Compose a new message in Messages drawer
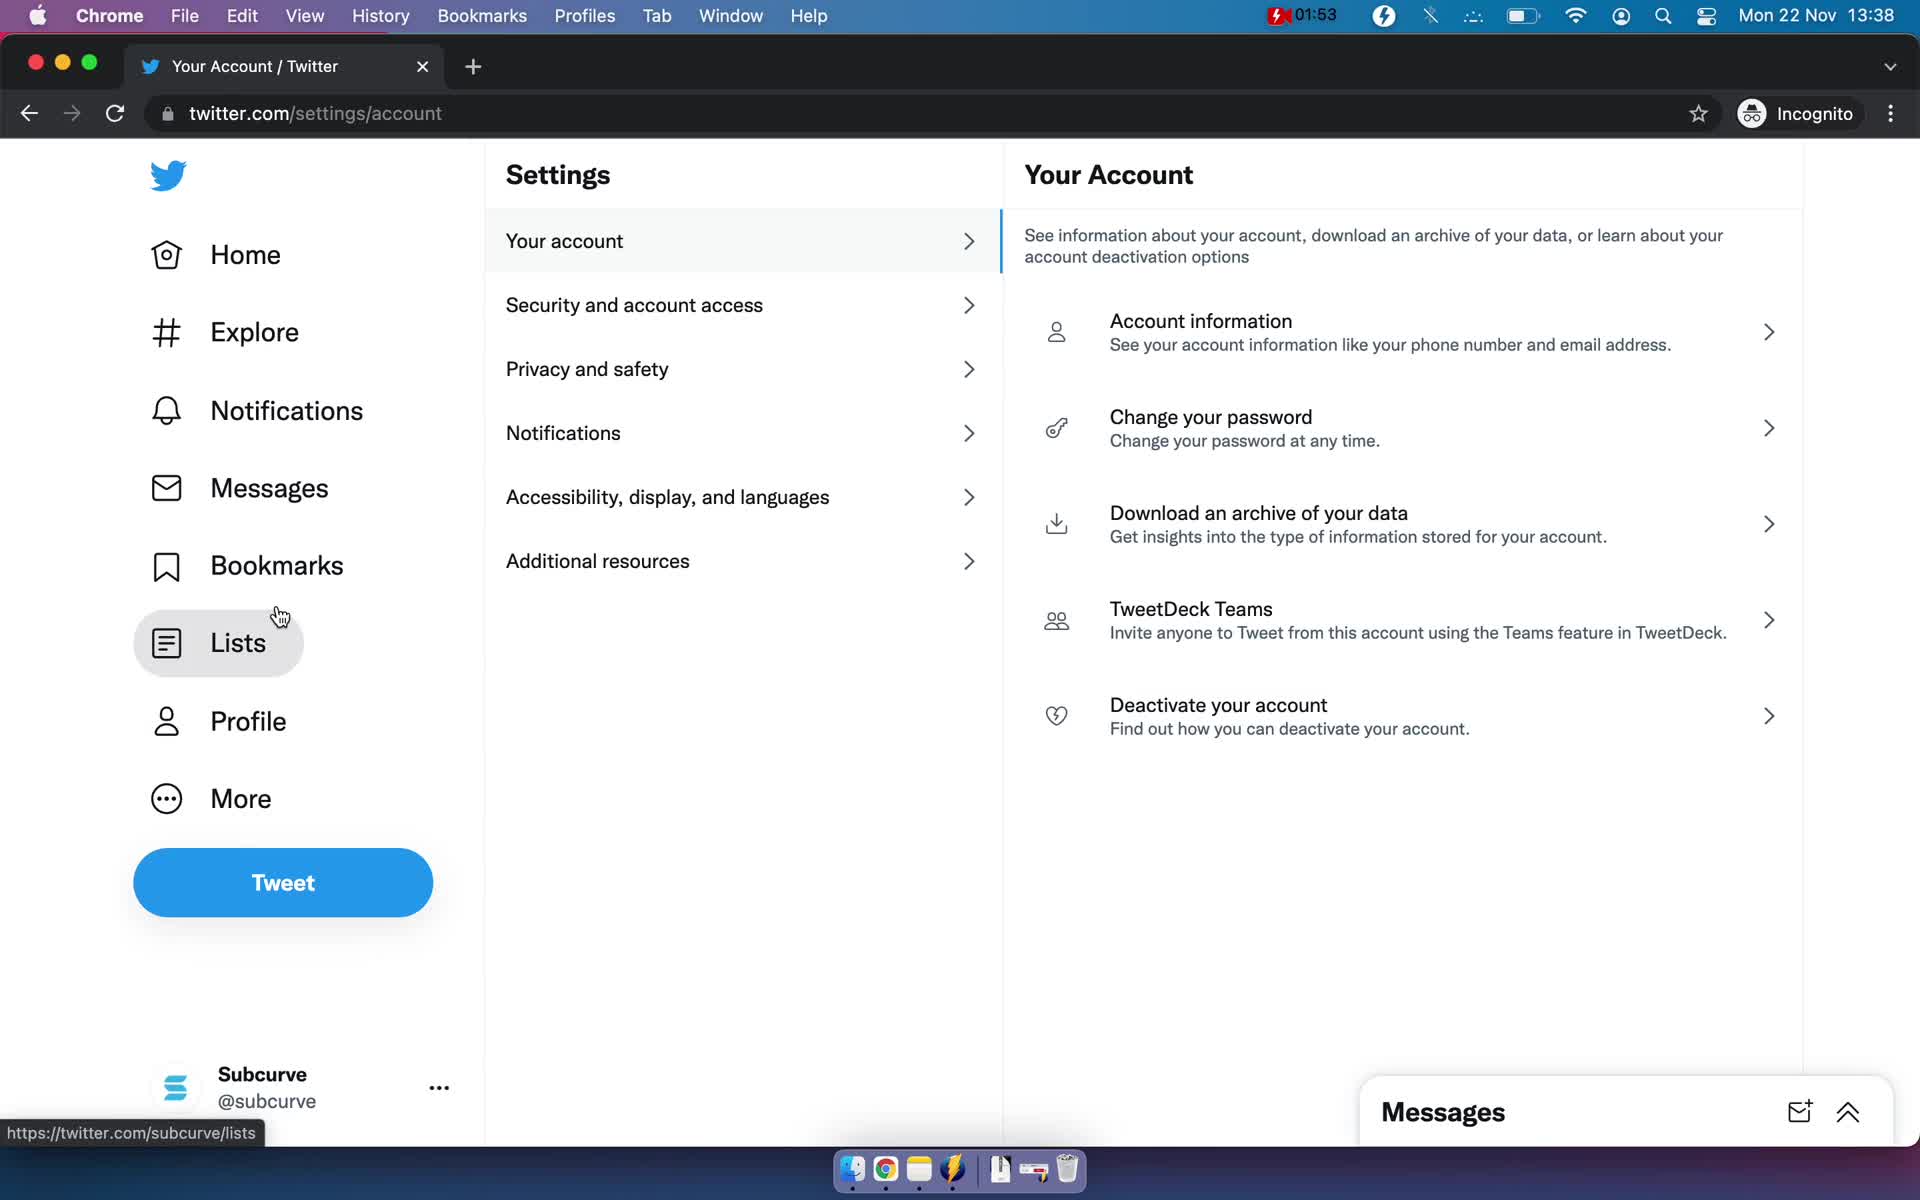The image size is (1920, 1200). click(1799, 1111)
